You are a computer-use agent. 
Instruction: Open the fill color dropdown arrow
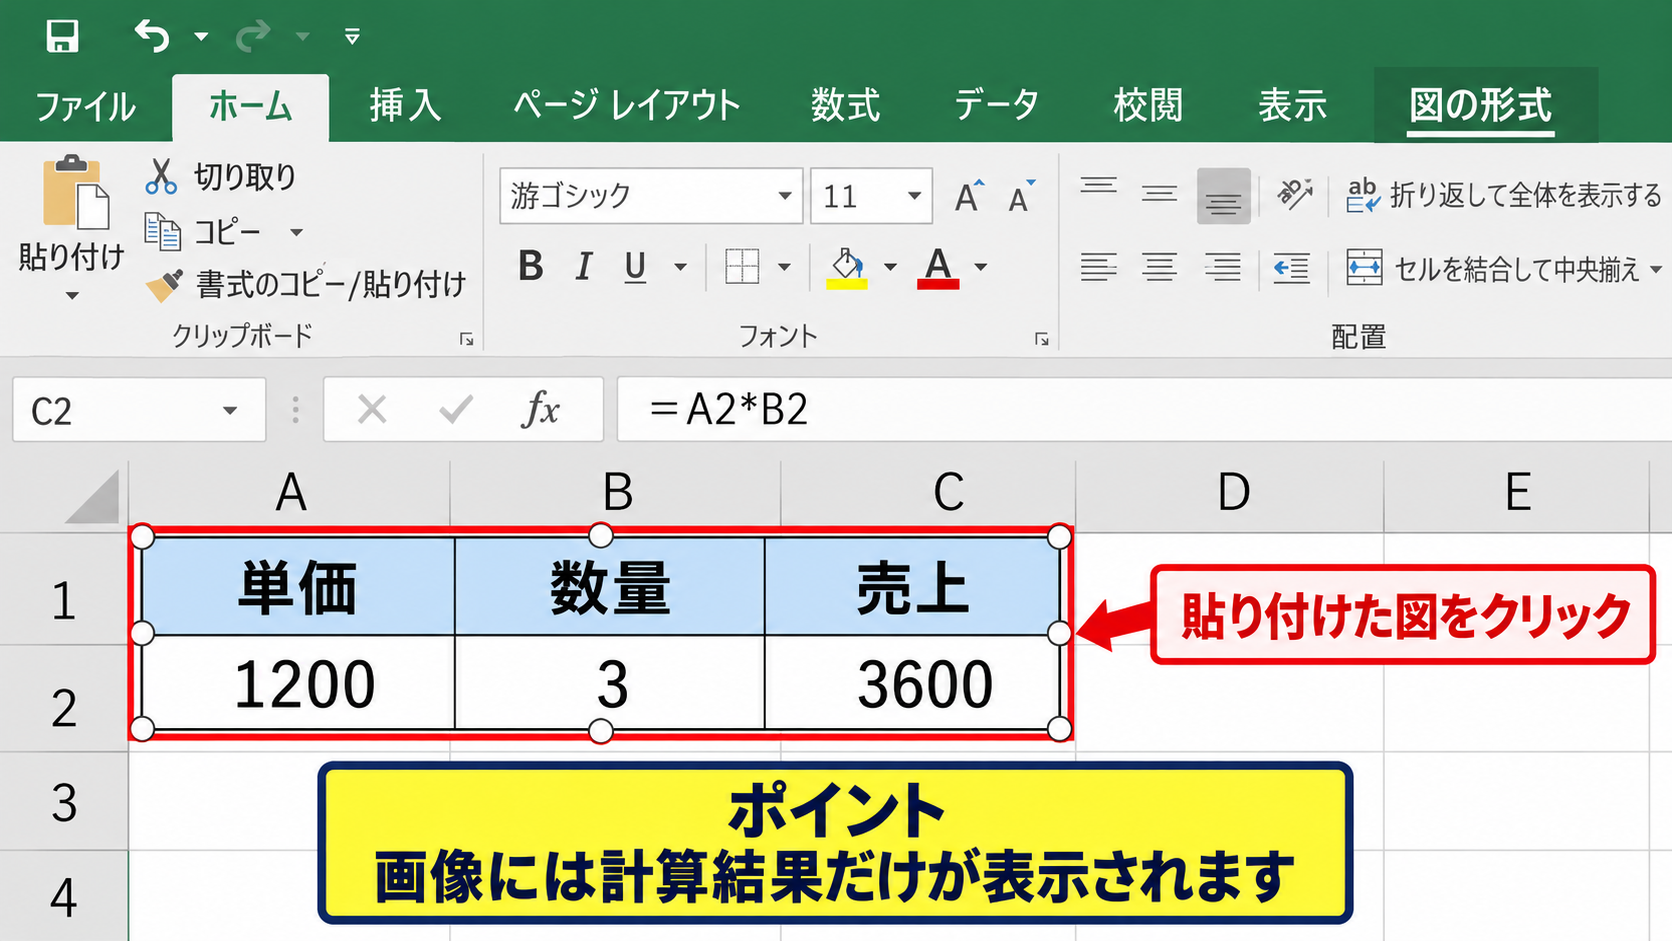pyautogui.click(x=890, y=267)
